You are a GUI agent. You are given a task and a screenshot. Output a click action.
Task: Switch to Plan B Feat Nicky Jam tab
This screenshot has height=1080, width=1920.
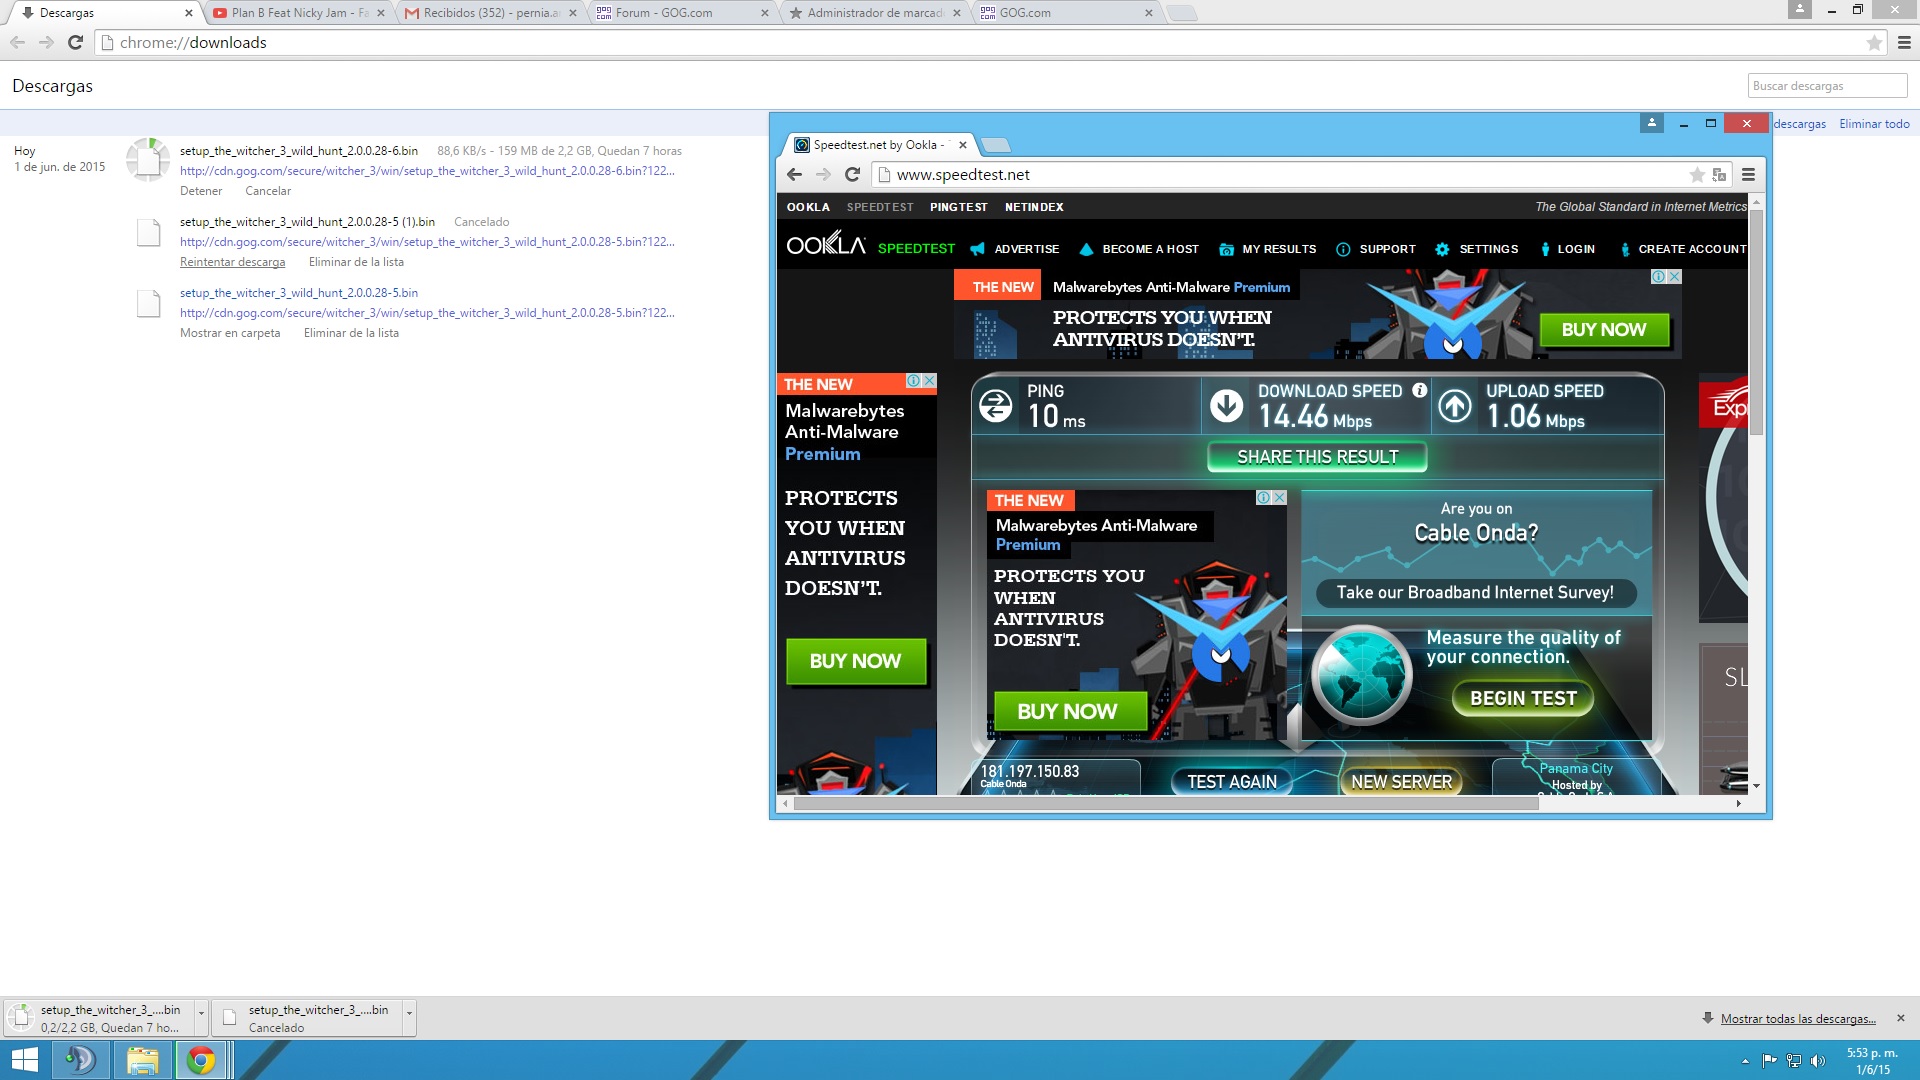pyautogui.click(x=298, y=13)
